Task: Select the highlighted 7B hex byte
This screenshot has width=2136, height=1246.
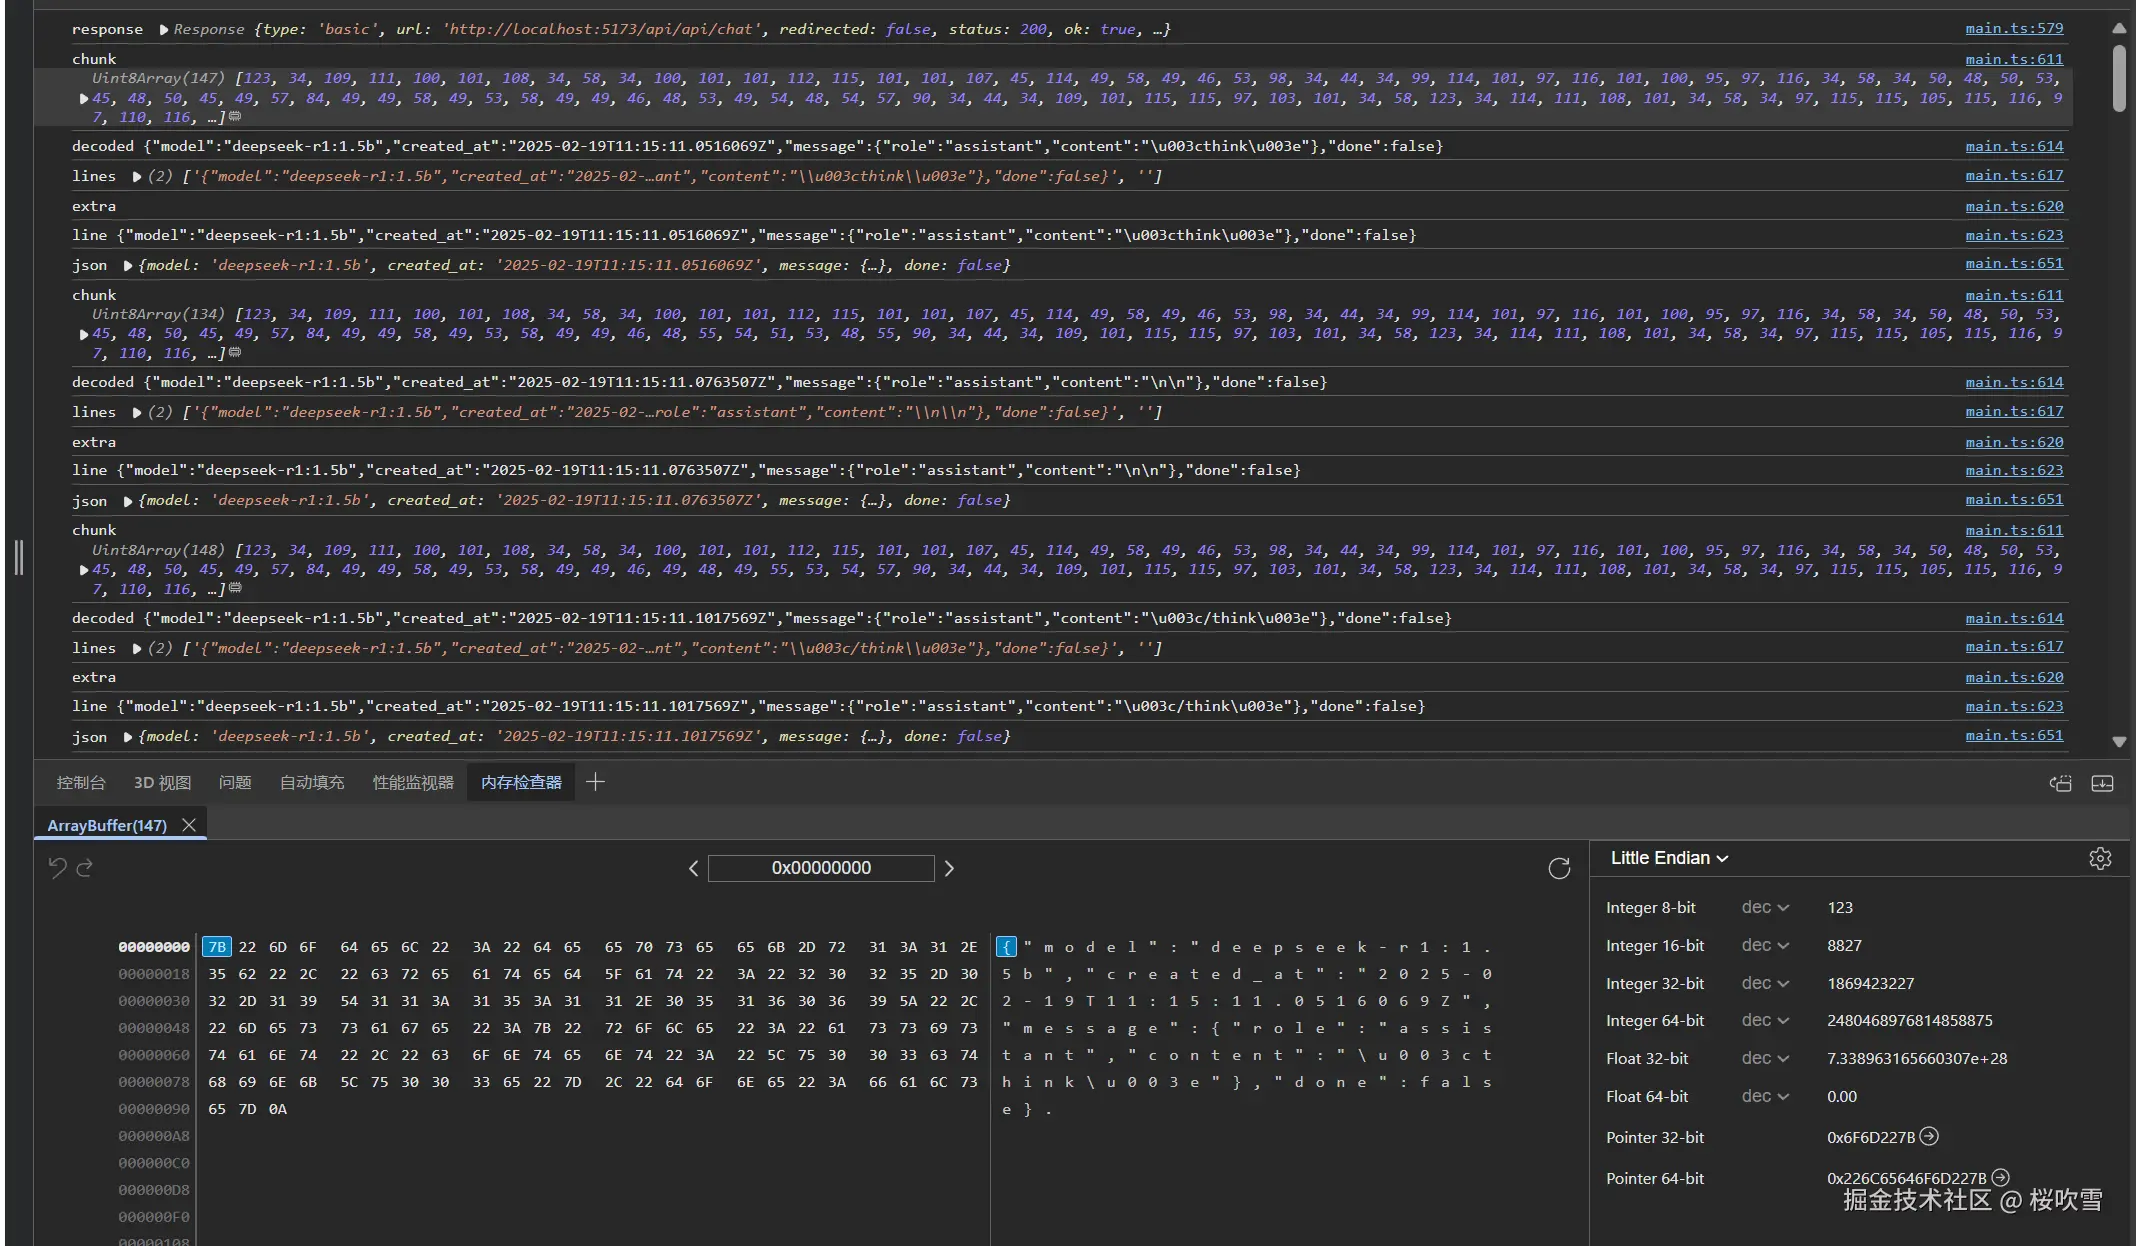Action: (x=216, y=947)
